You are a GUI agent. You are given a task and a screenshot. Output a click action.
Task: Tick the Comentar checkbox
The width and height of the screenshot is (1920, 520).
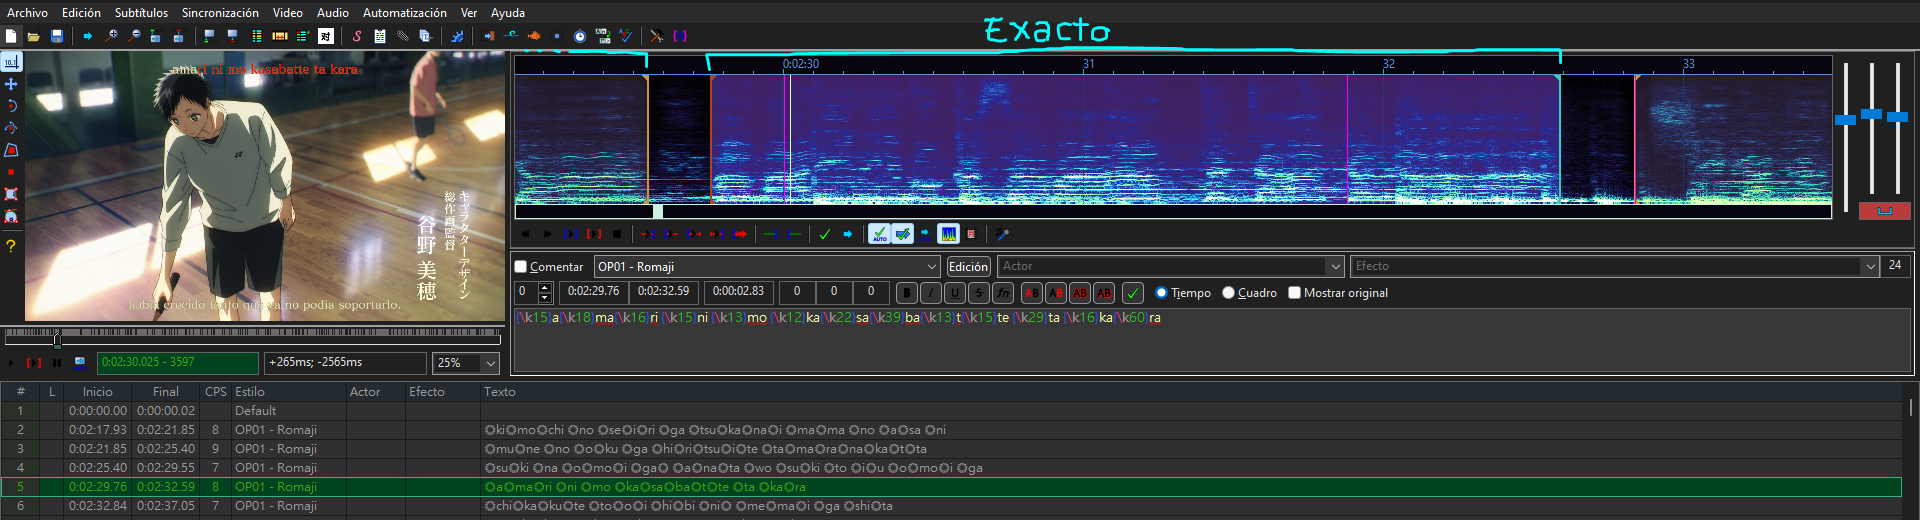pyautogui.click(x=520, y=267)
